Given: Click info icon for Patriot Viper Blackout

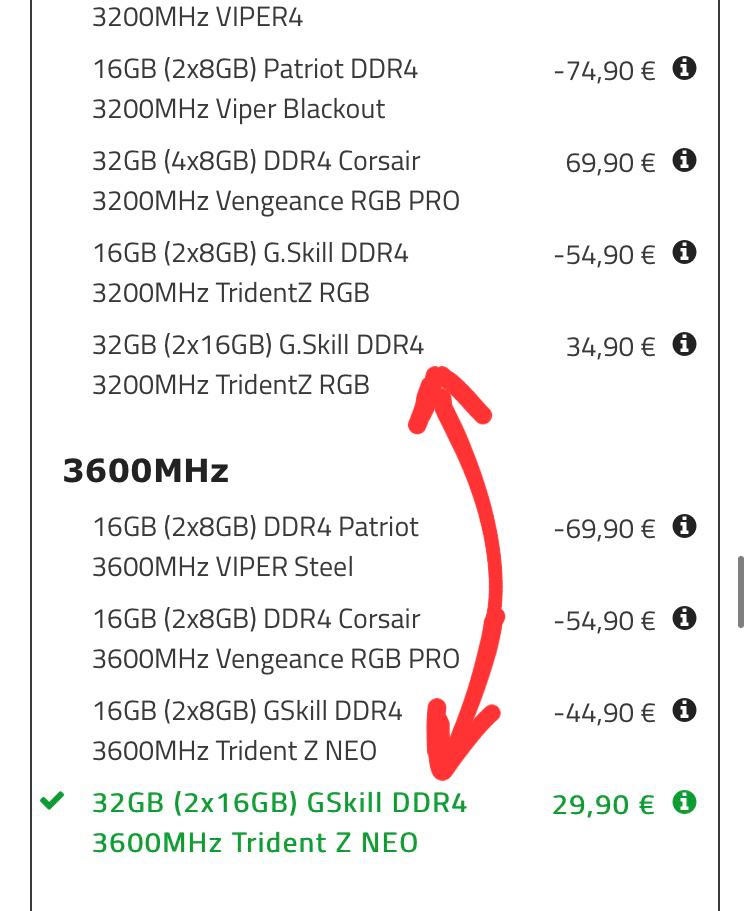Looking at the screenshot, I should coord(684,69).
